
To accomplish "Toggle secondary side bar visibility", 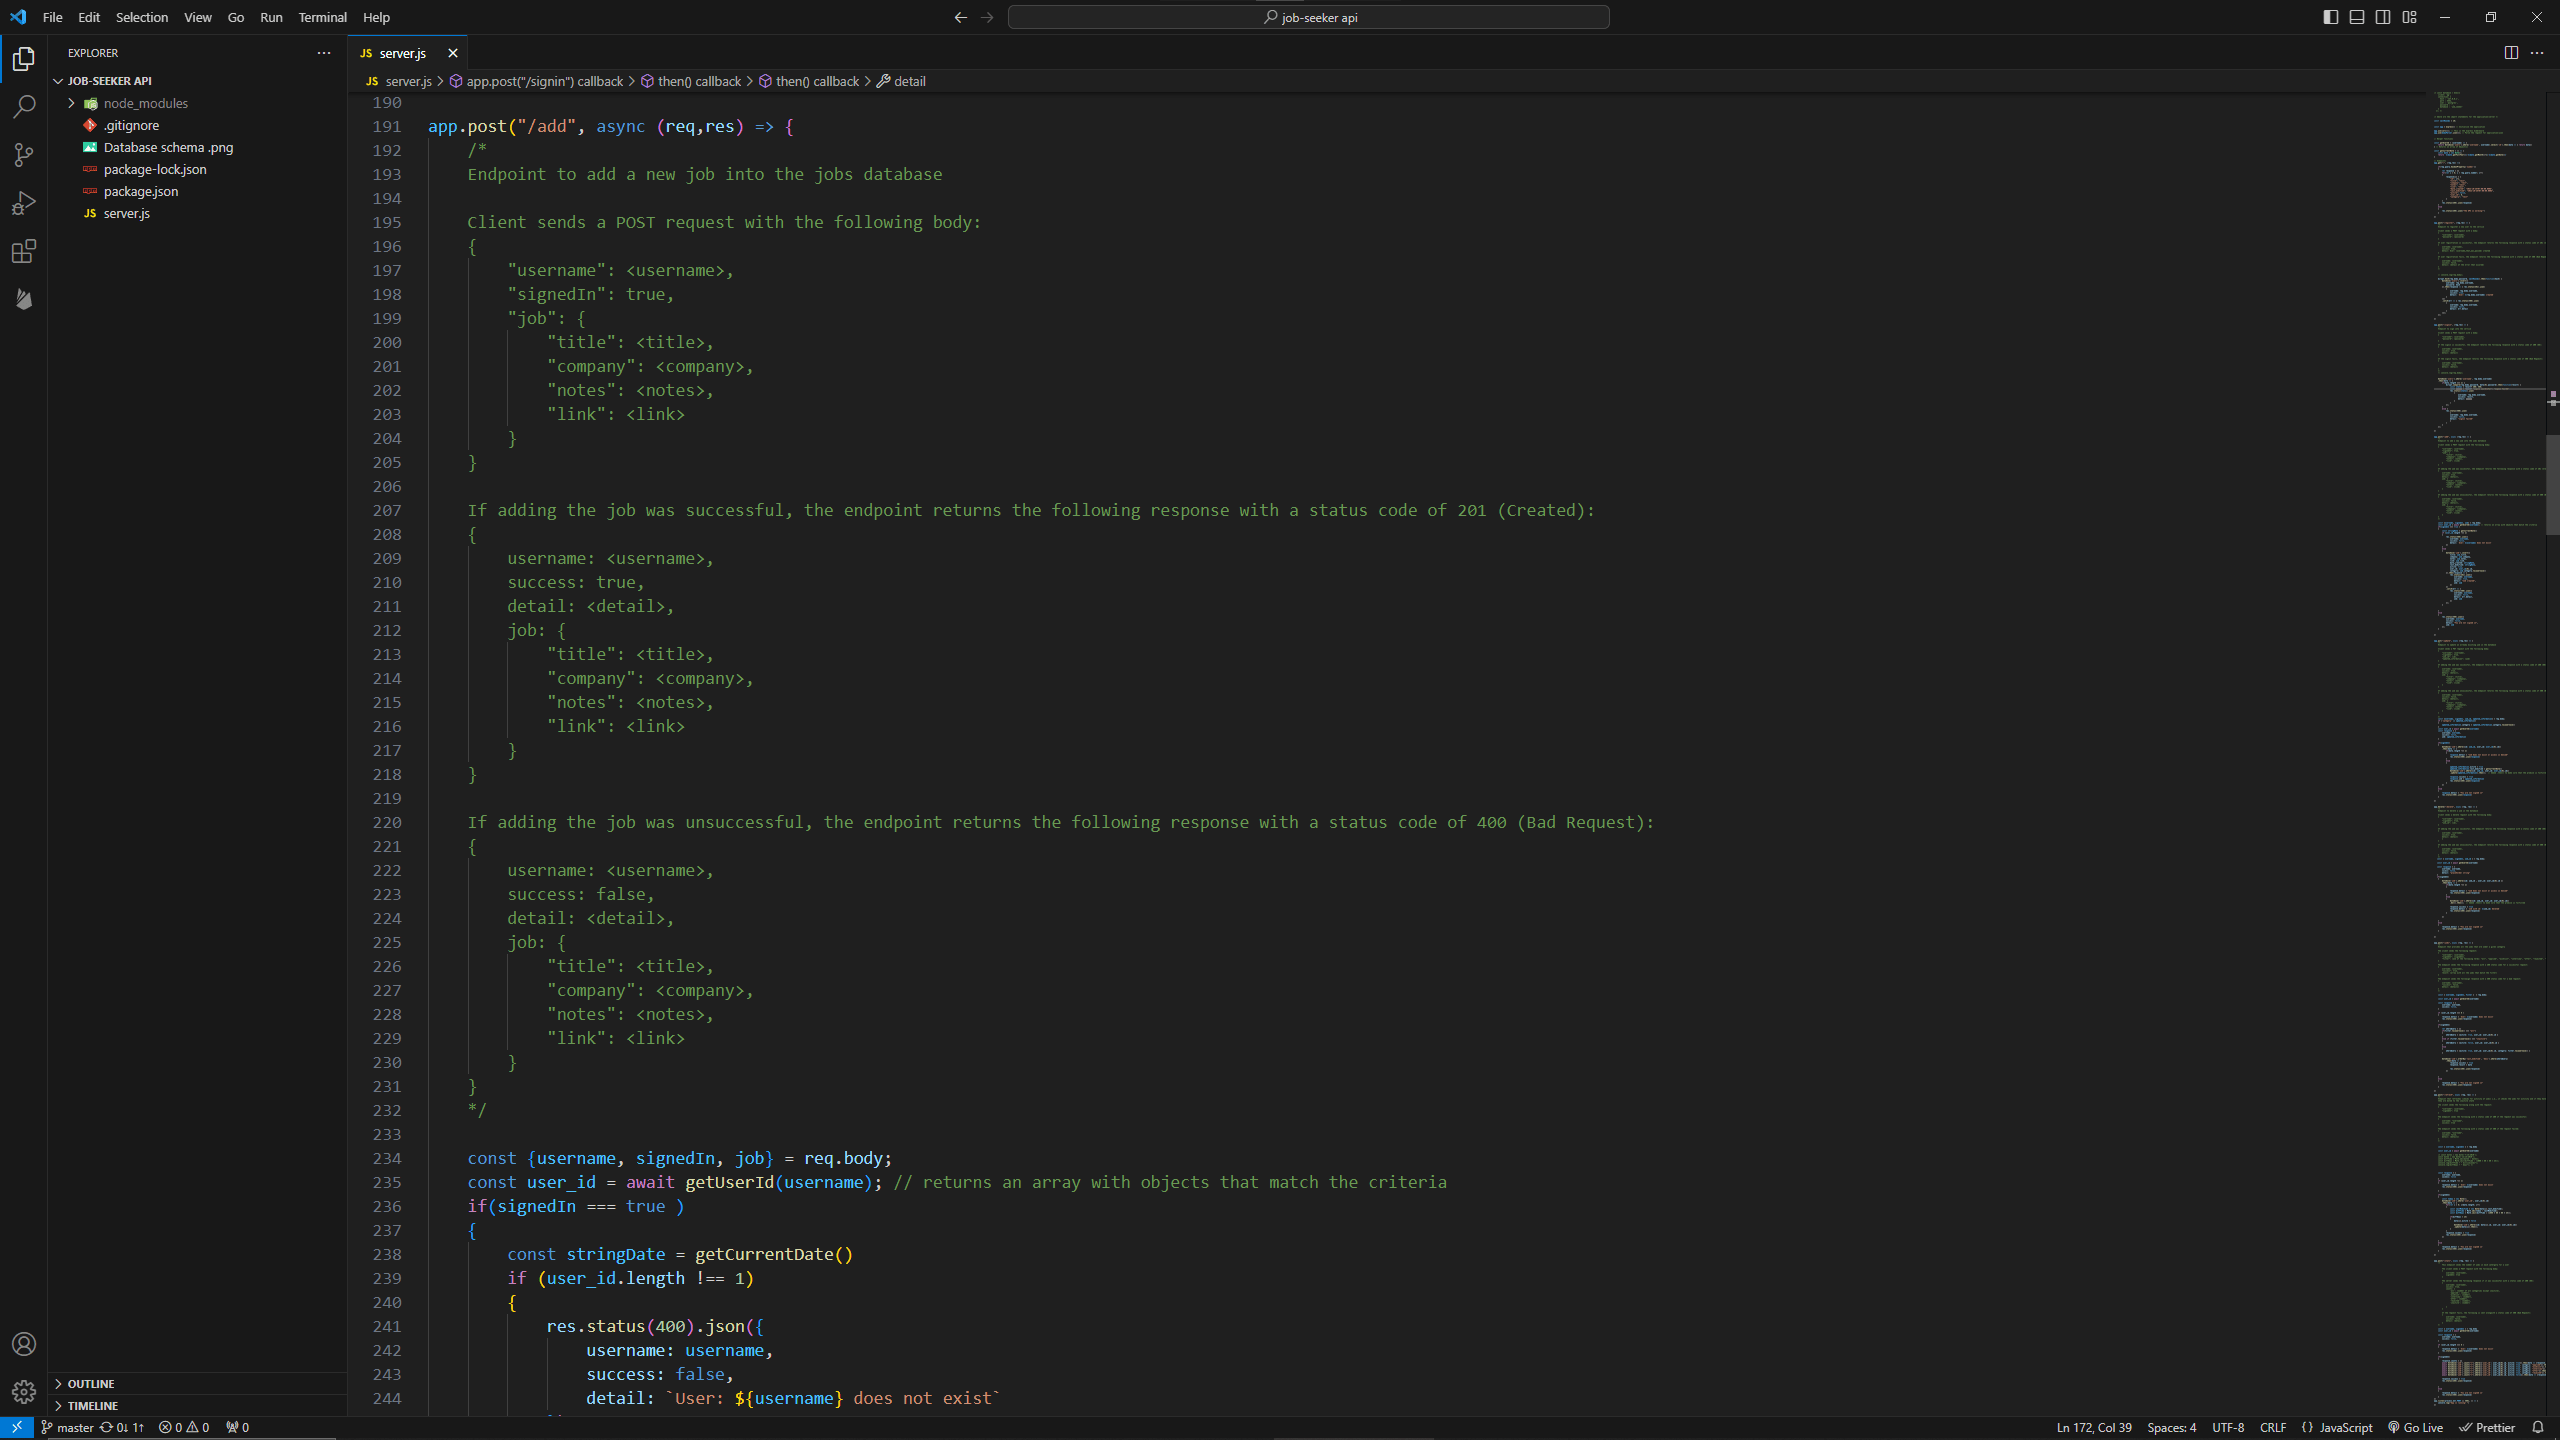I will pos(2383,17).
